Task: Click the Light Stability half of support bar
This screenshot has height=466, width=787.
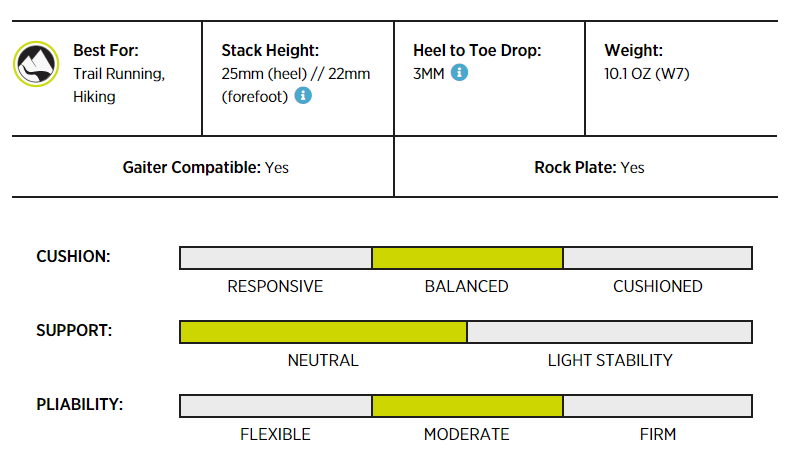Action: coord(609,332)
